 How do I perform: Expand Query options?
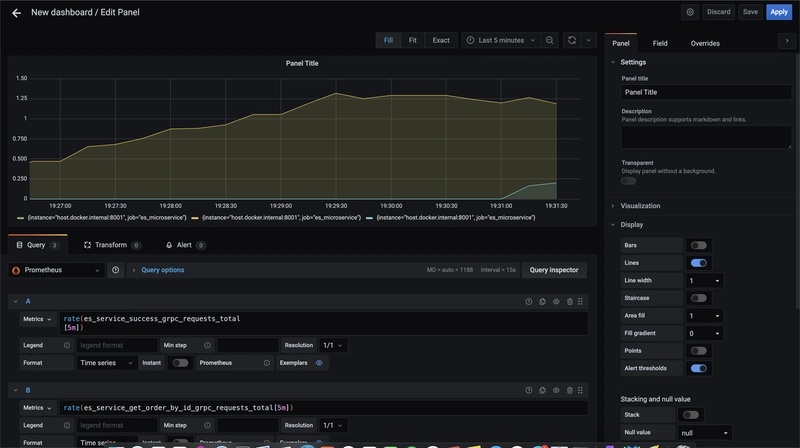tap(162, 270)
